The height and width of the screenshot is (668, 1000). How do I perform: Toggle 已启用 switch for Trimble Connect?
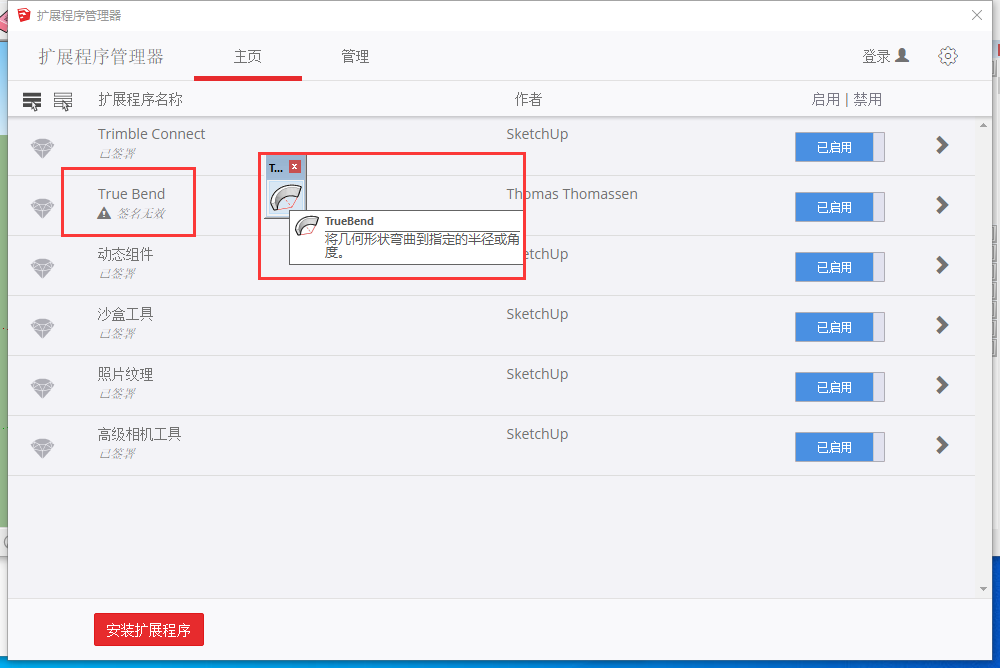coord(839,147)
